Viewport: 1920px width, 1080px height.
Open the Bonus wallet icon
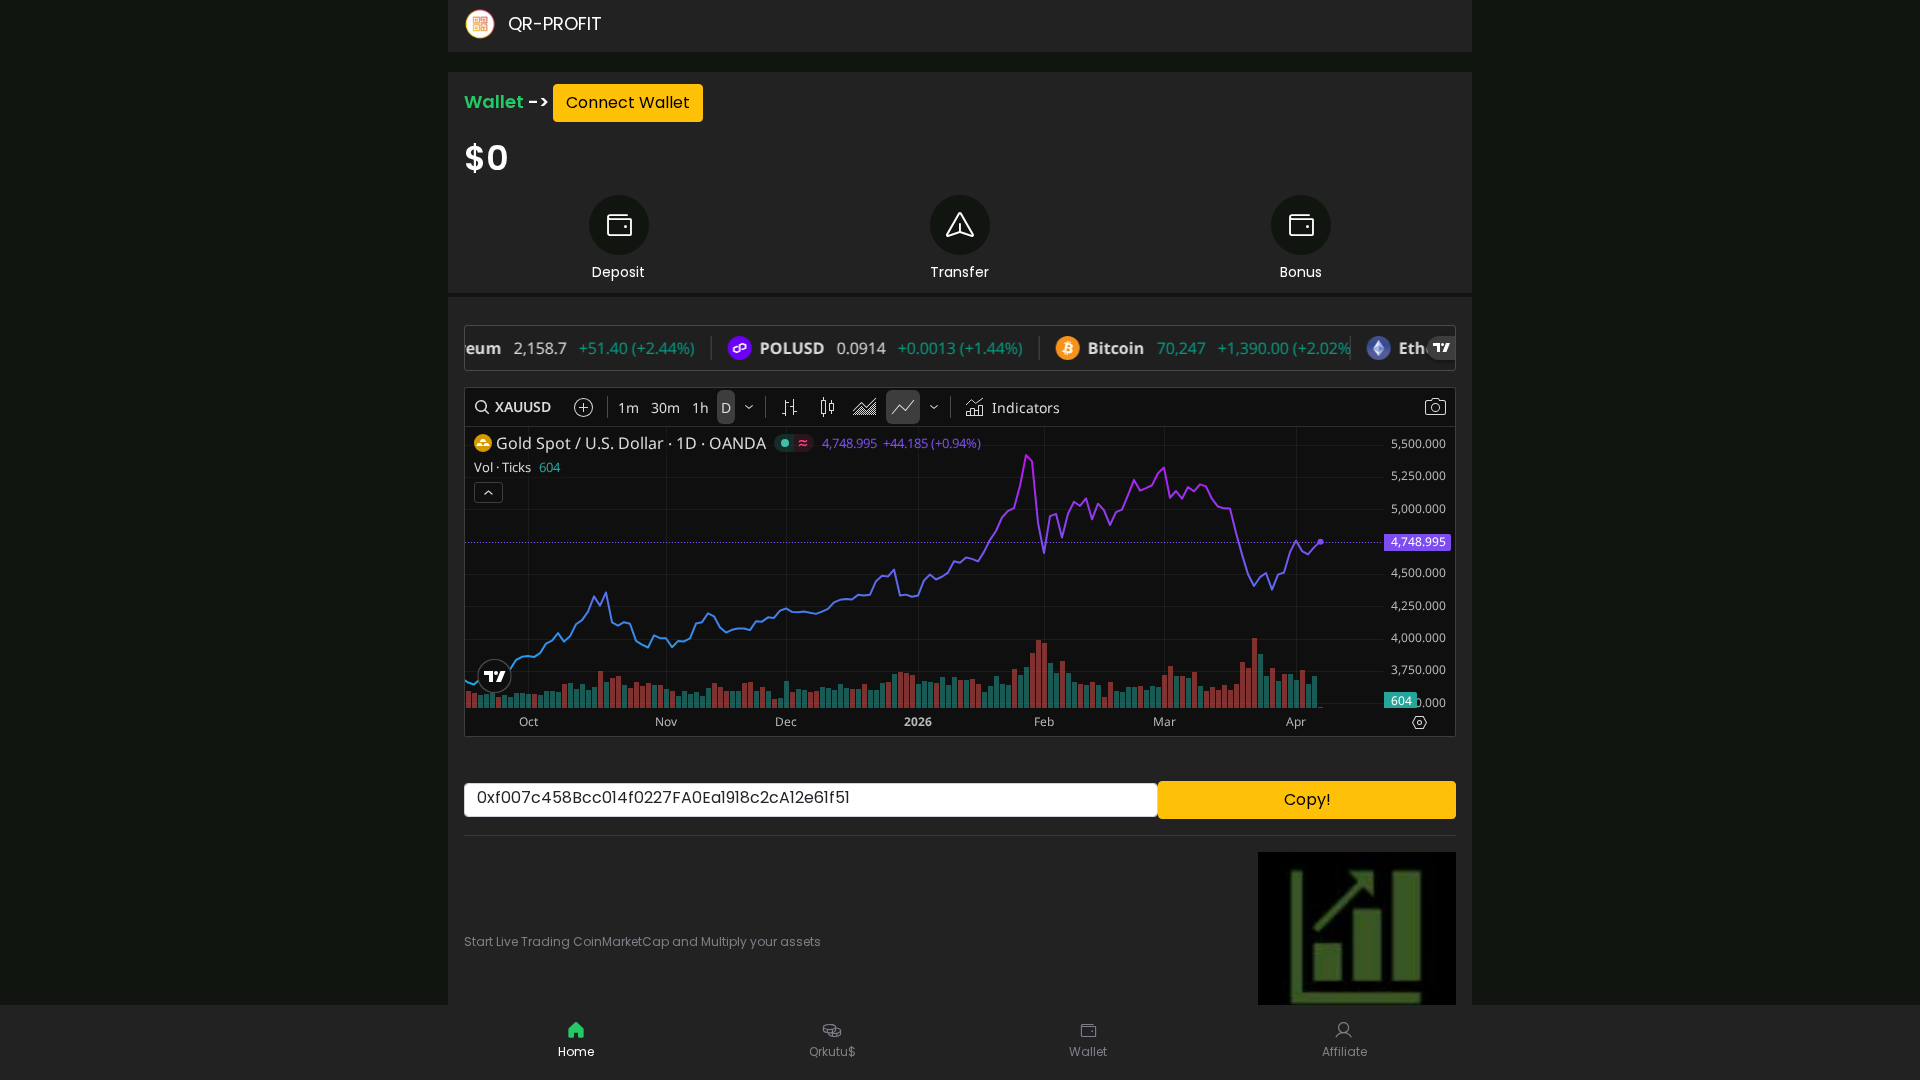(1301, 225)
